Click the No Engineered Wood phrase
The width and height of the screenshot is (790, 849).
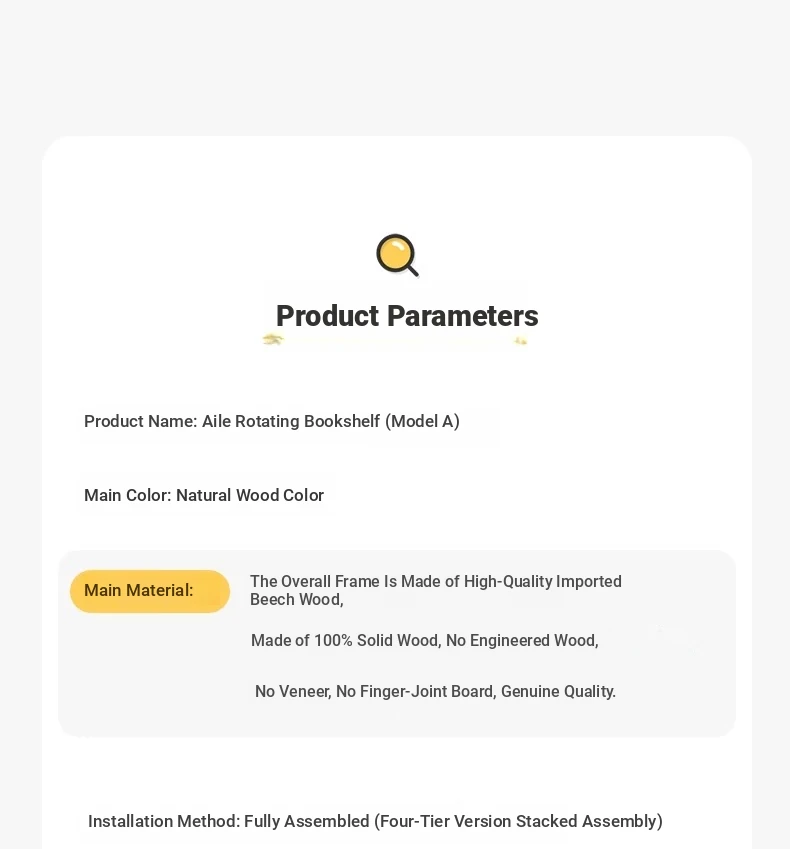point(523,641)
